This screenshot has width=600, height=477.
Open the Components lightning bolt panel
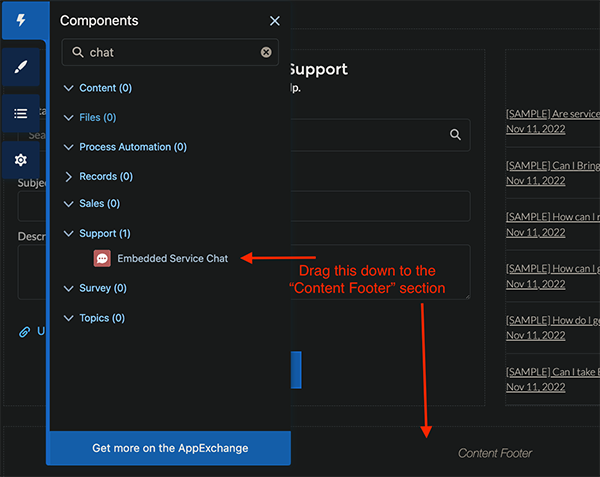click(21, 20)
